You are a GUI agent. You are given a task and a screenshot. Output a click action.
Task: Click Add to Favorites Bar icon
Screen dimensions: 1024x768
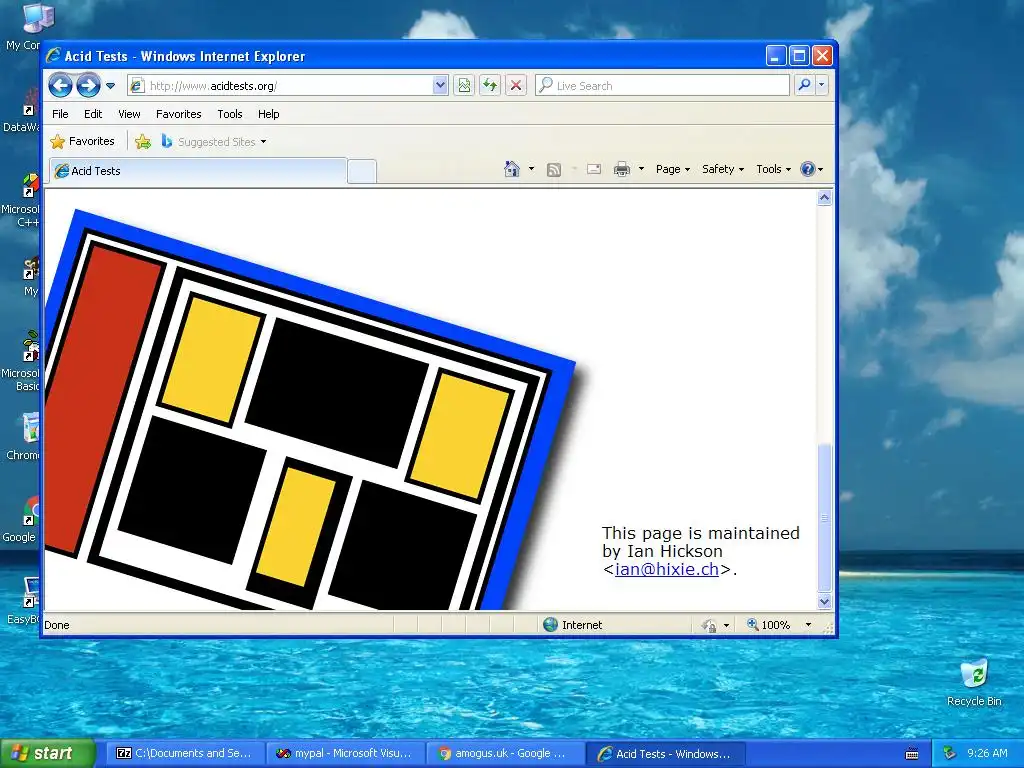143,142
